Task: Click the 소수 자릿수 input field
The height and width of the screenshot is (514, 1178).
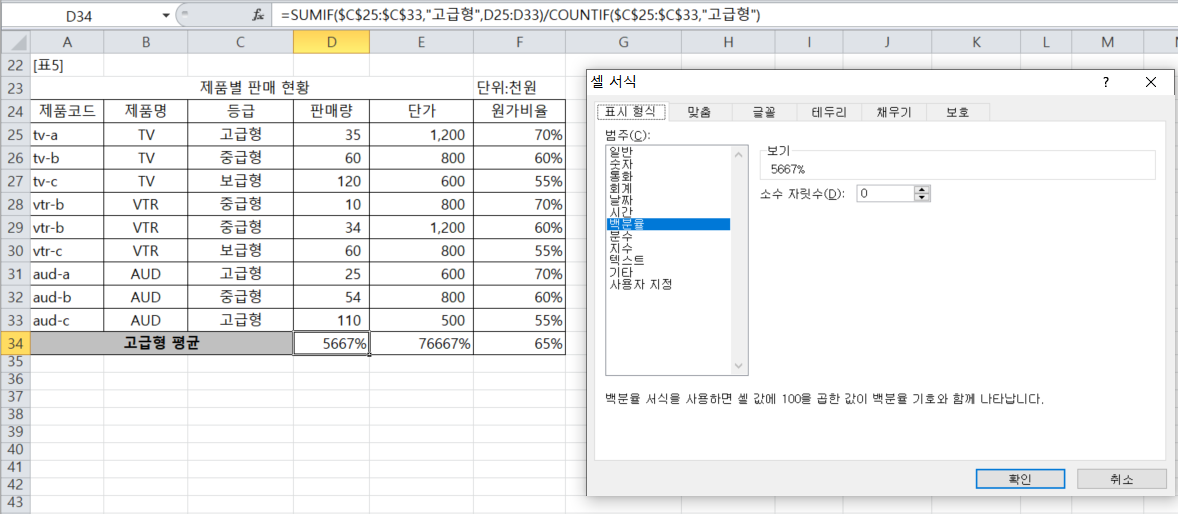Action: tap(884, 193)
